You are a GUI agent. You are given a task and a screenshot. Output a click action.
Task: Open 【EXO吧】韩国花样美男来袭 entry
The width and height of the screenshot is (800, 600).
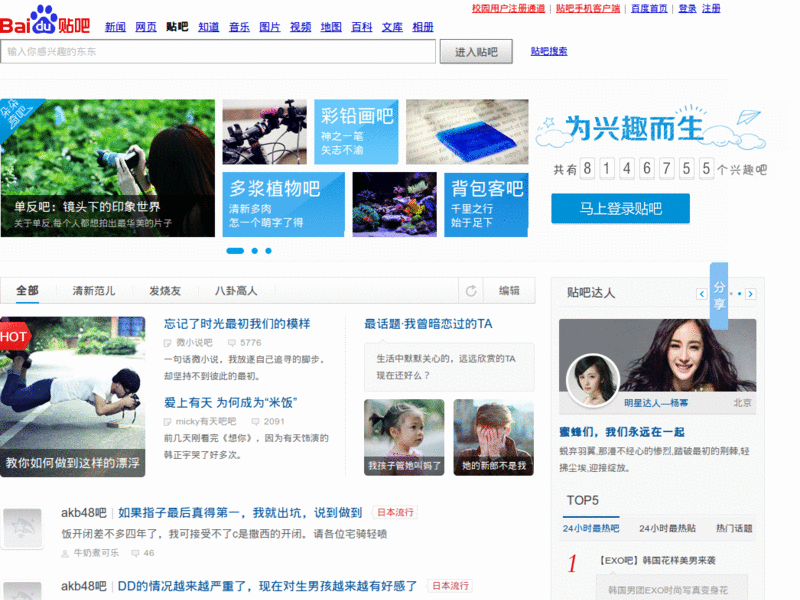click(658, 560)
